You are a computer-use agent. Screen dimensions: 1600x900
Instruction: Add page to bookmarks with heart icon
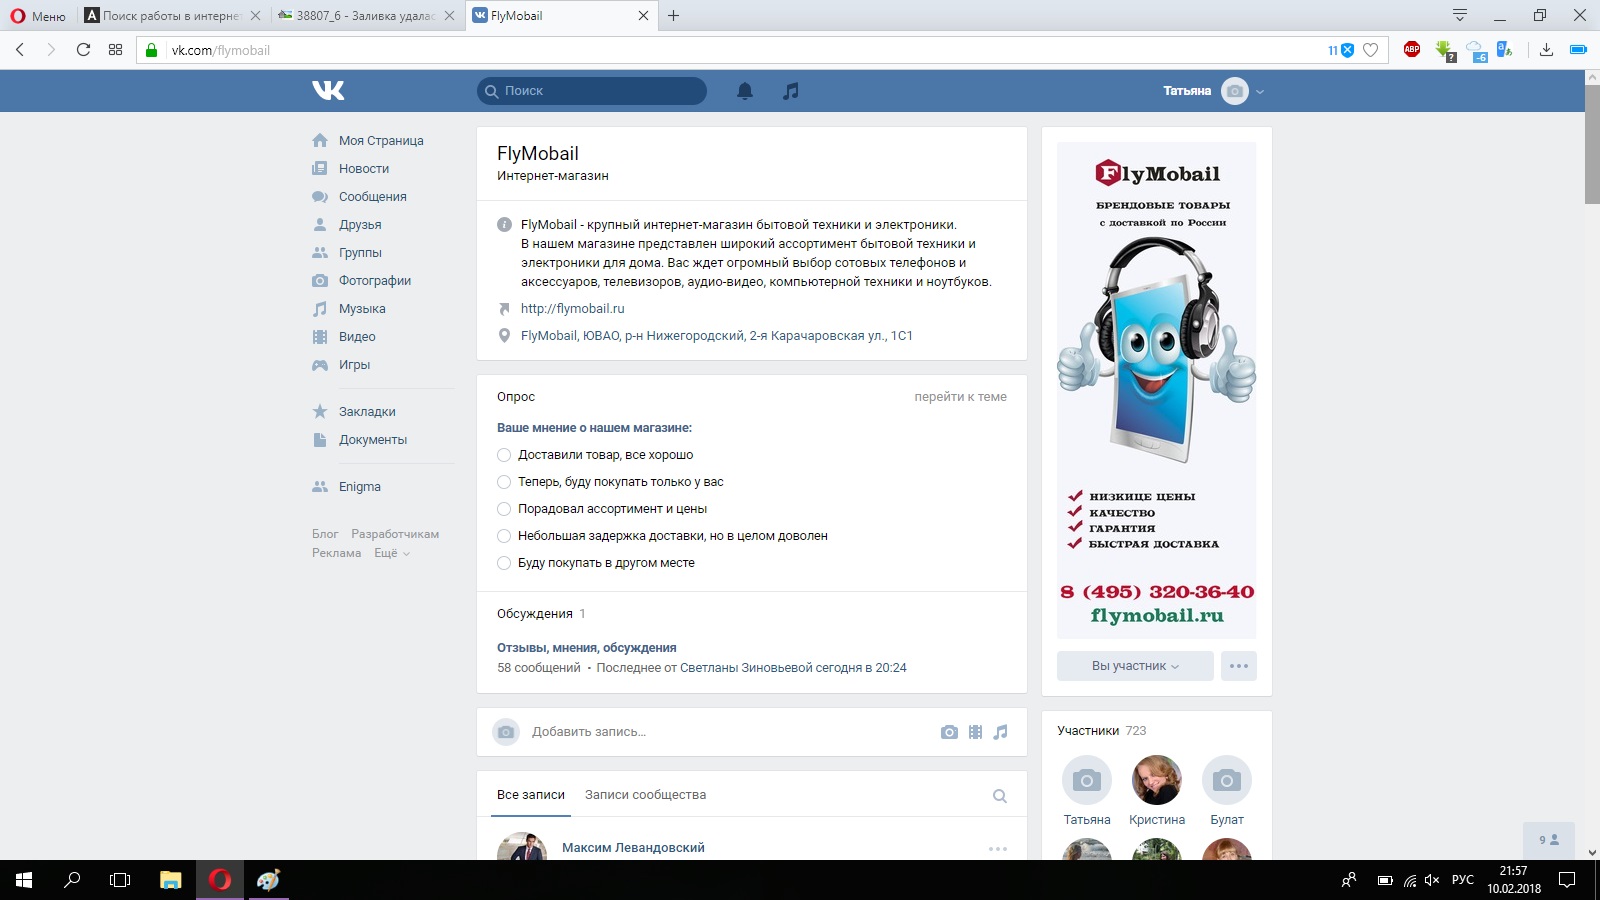(1371, 50)
